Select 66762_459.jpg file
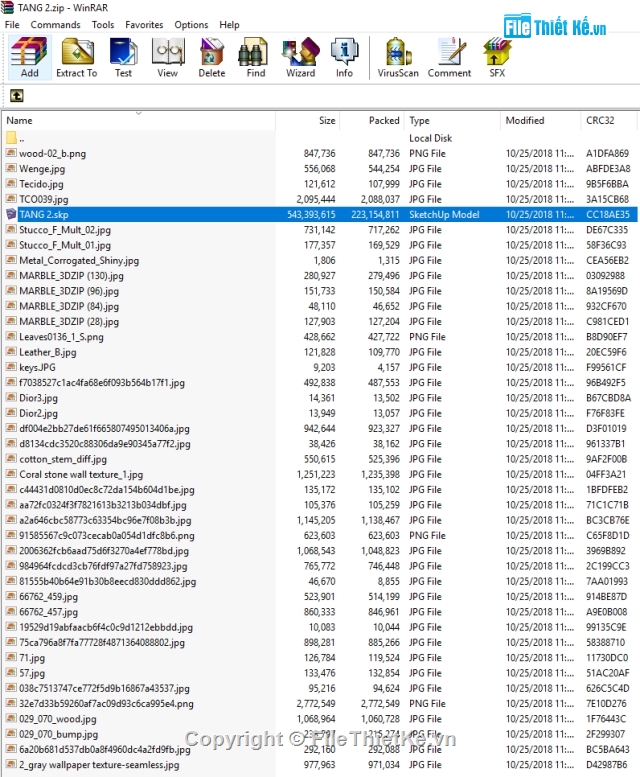The width and height of the screenshot is (640, 777). click(49, 597)
